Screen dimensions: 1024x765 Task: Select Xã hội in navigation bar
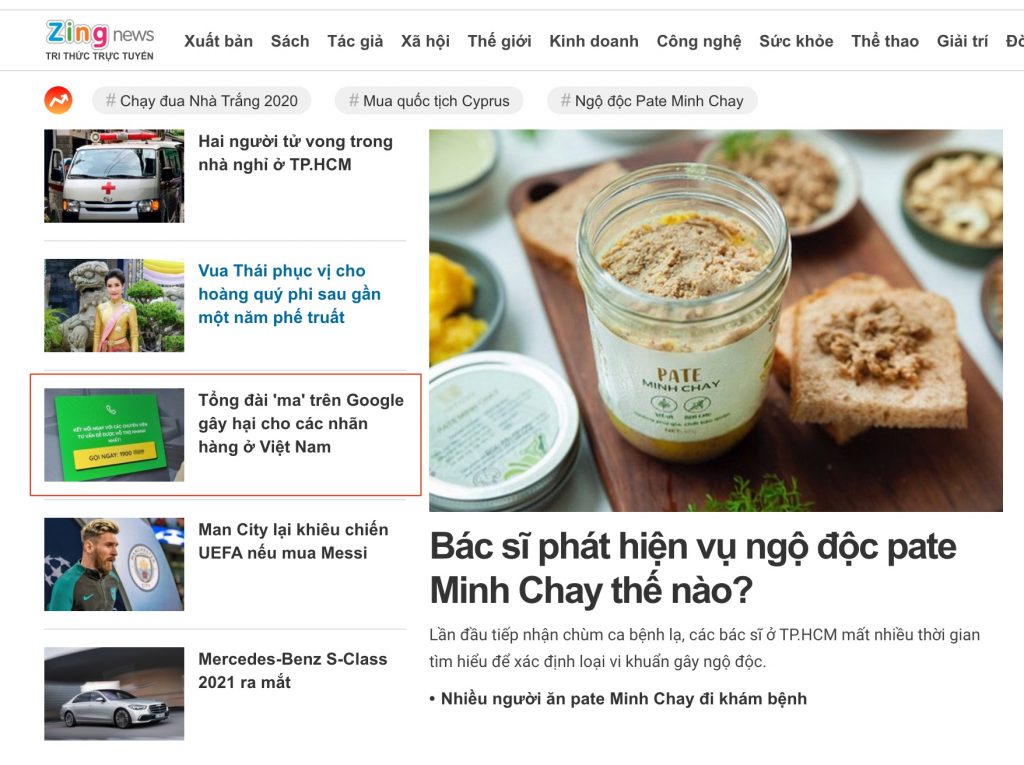[425, 41]
